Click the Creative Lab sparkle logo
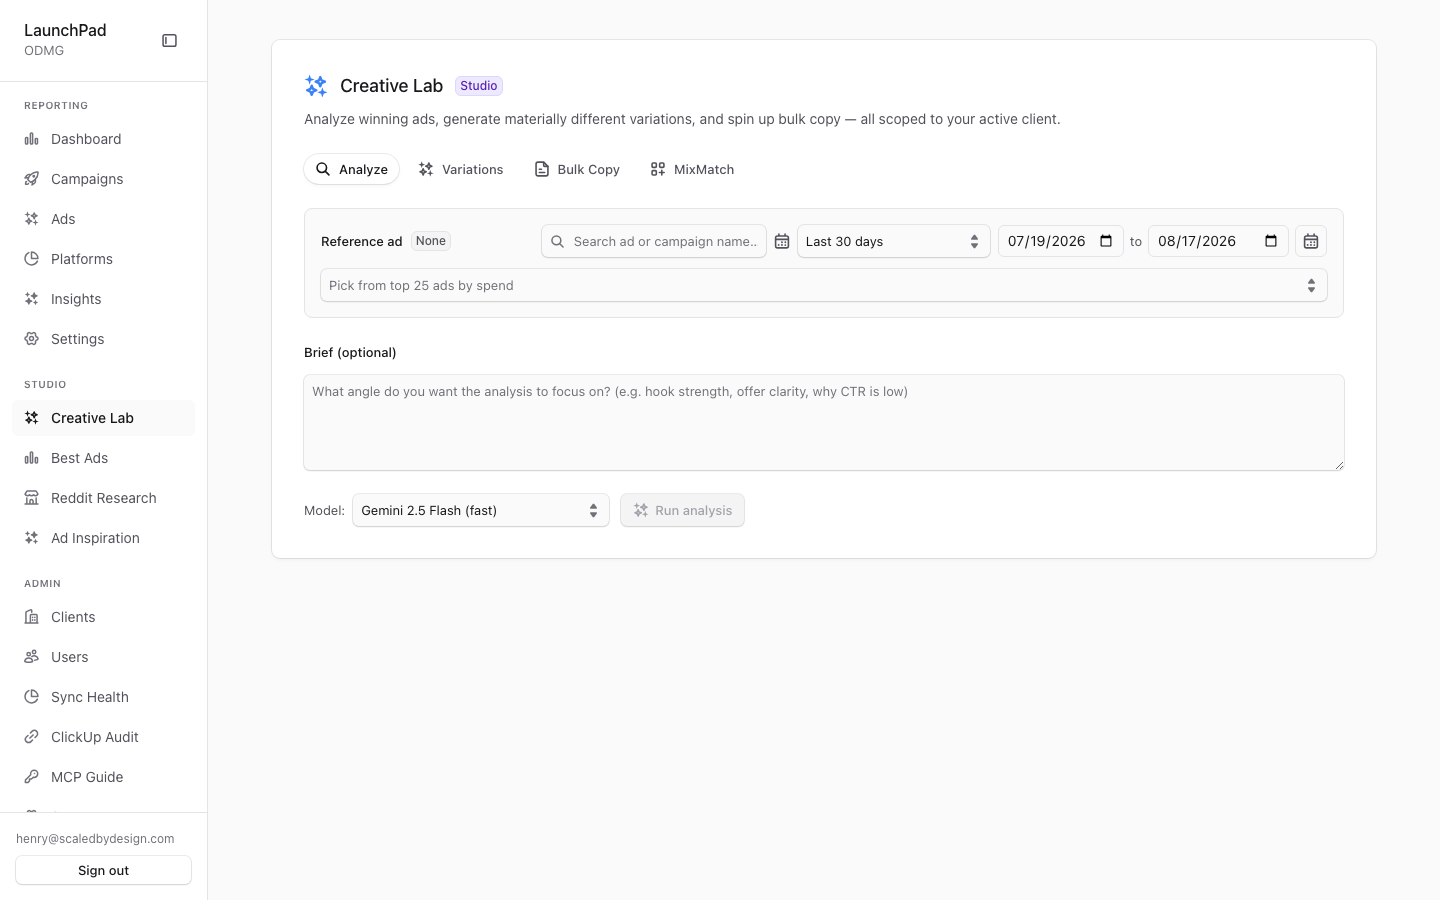 click(316, 86)
